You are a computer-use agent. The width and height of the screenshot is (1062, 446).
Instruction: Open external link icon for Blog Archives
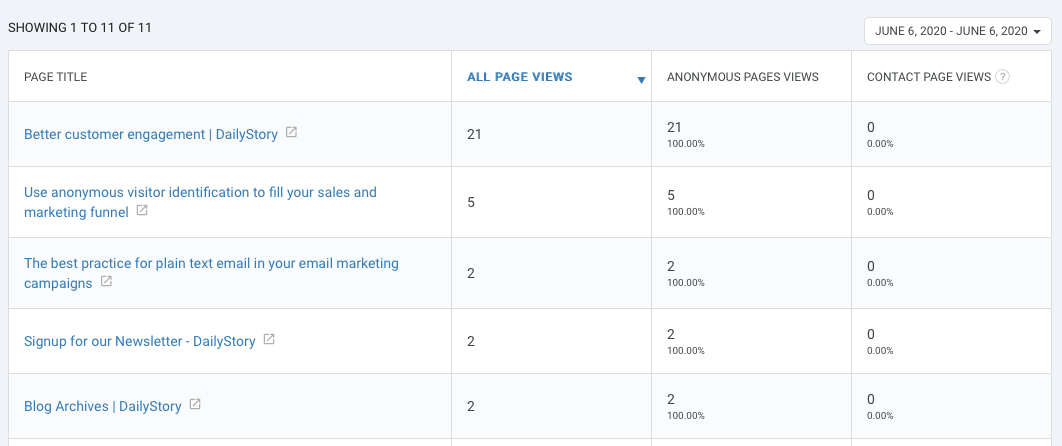195,405
